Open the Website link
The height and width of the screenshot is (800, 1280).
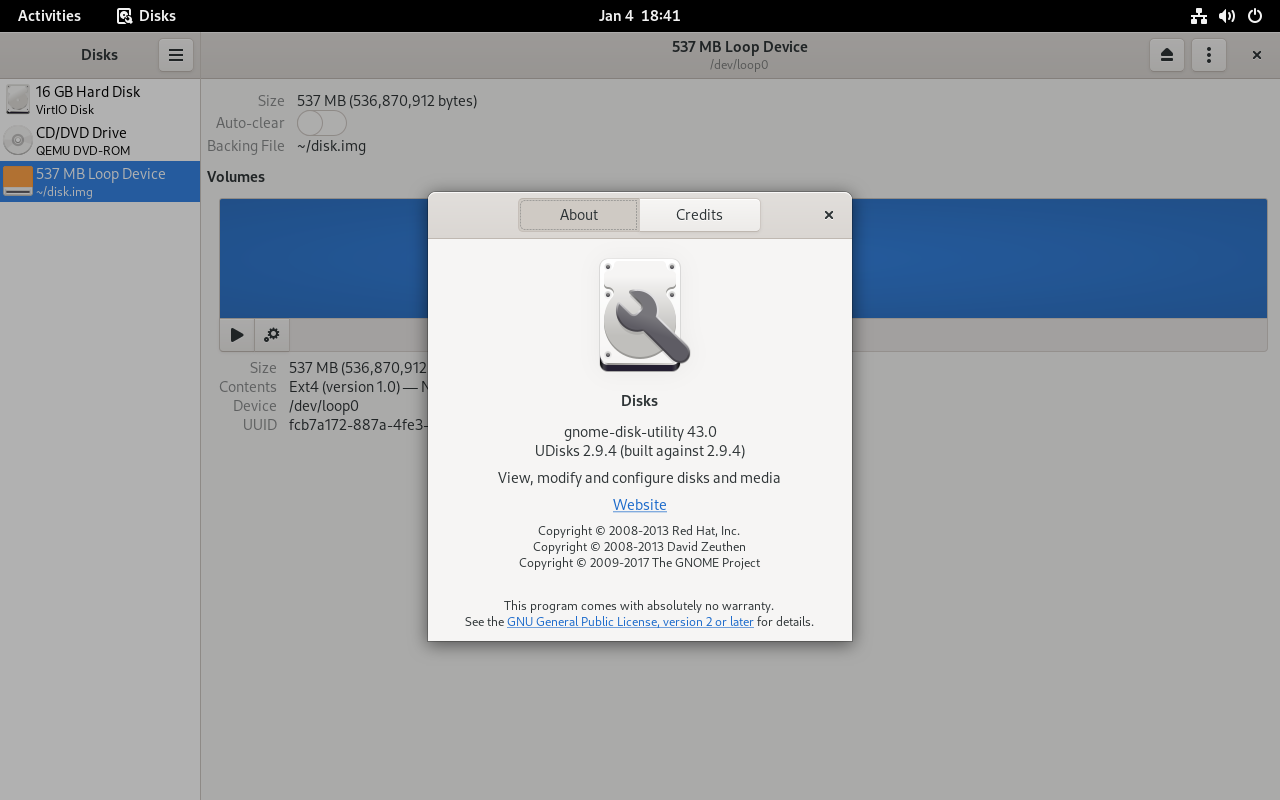coord(640,505)
